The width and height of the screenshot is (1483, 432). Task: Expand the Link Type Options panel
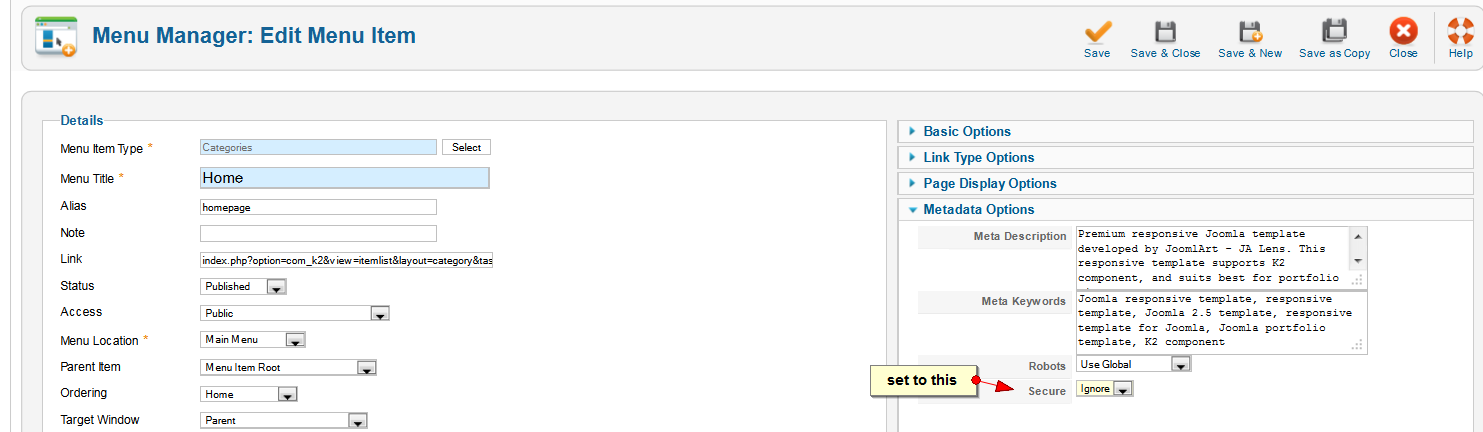click(978, 157)
